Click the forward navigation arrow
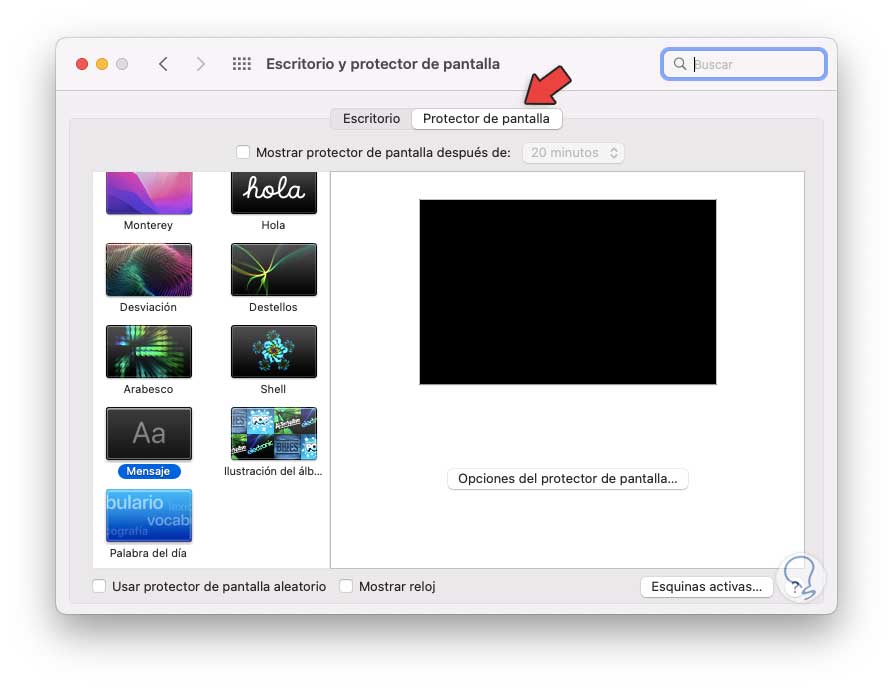 click(200, 64)
